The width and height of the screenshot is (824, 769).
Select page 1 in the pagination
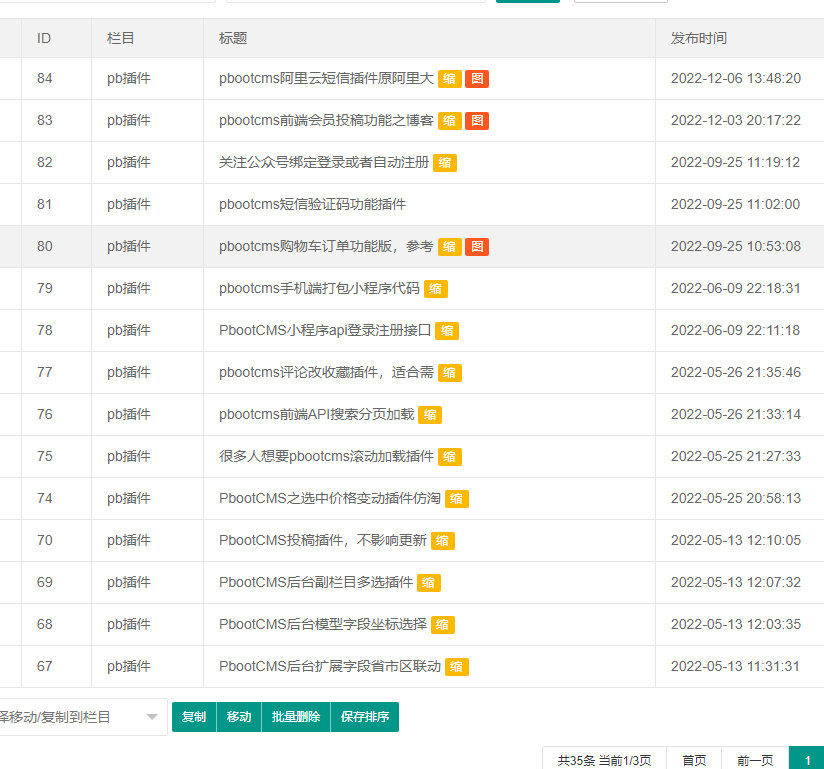pyautogui.click(x=806, y=760)
